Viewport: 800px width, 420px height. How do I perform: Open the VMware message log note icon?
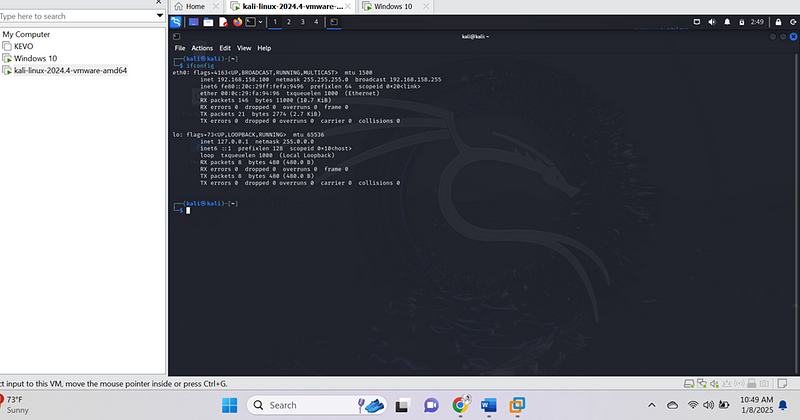pyautogui.click(x=782, y=383)
